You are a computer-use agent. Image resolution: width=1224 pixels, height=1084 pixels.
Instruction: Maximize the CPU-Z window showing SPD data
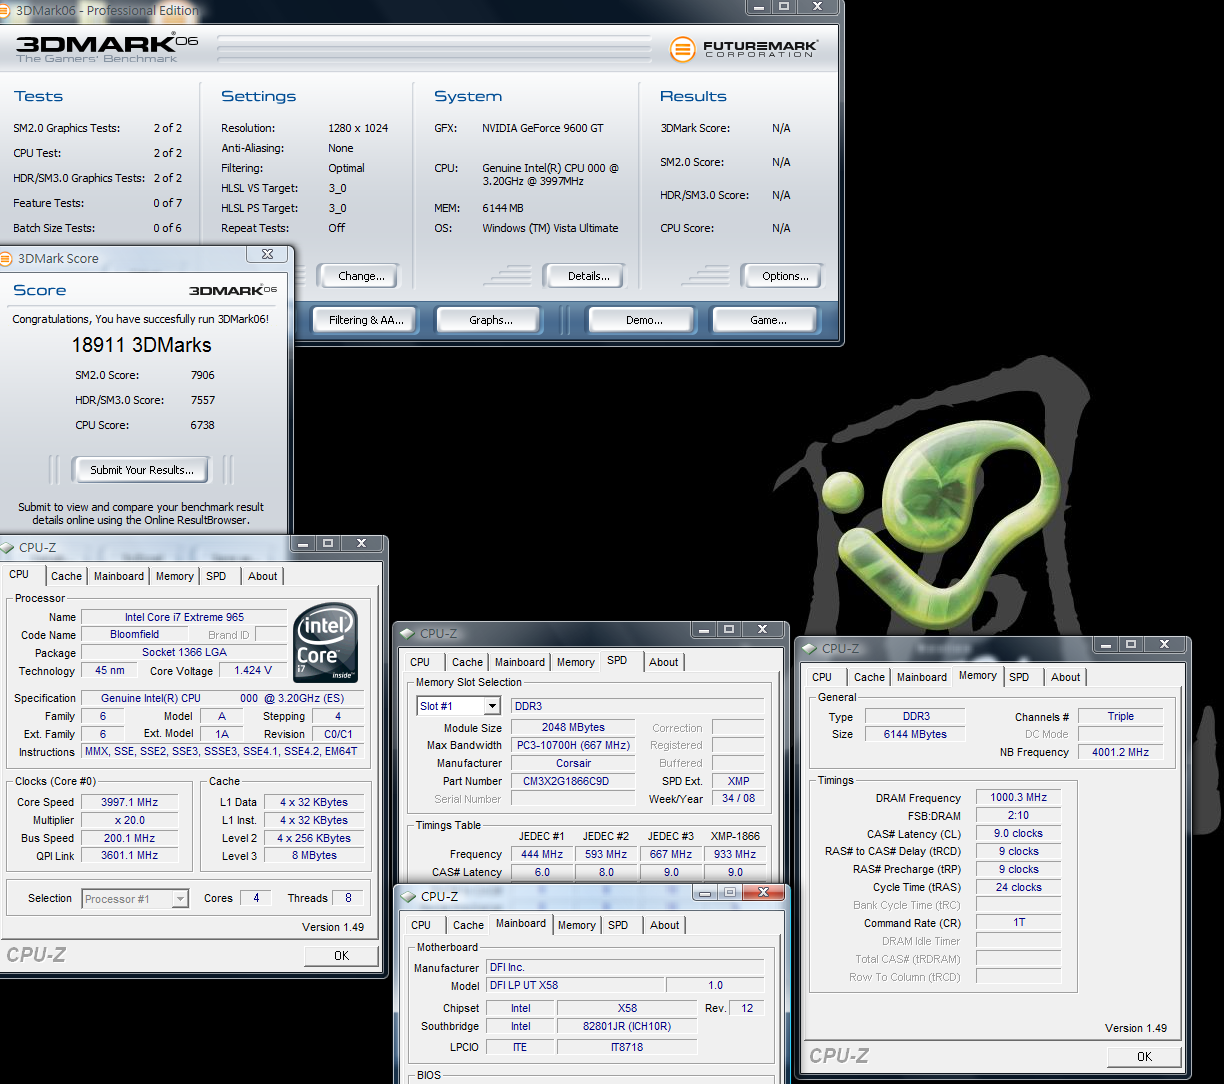click(x=729, y=630)
